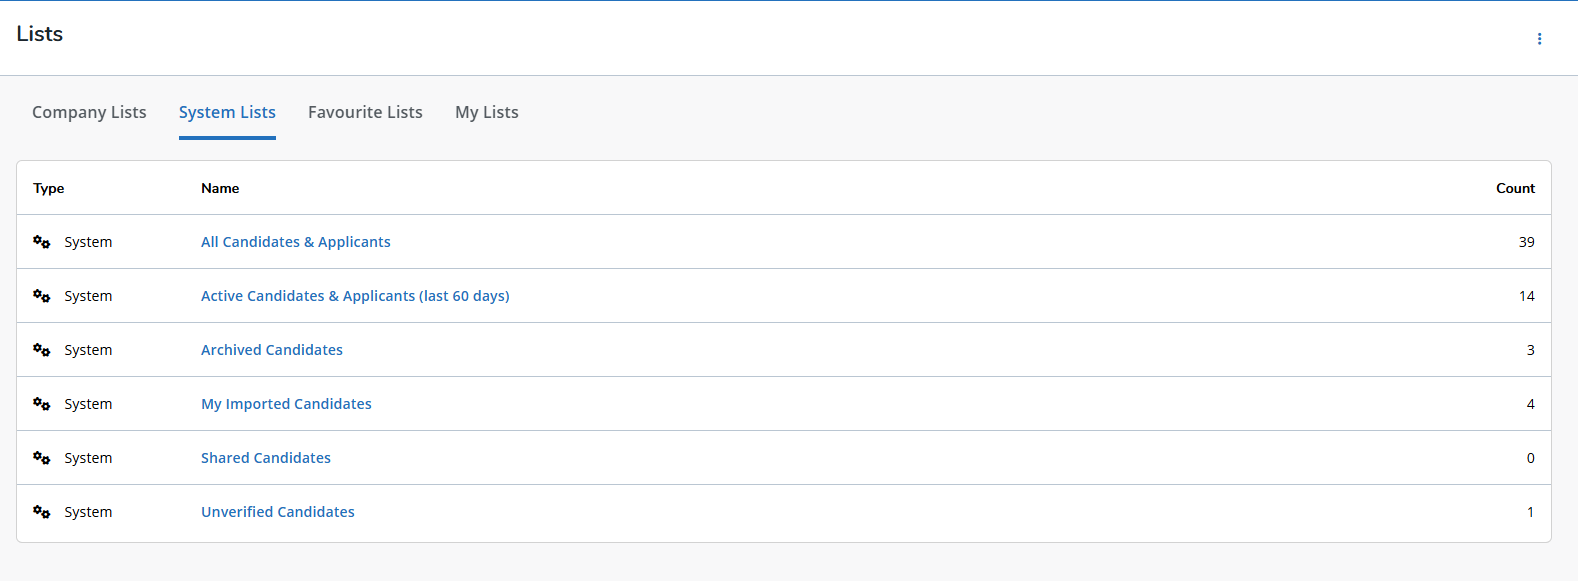Click the Name column header

(x=220, y=188)
